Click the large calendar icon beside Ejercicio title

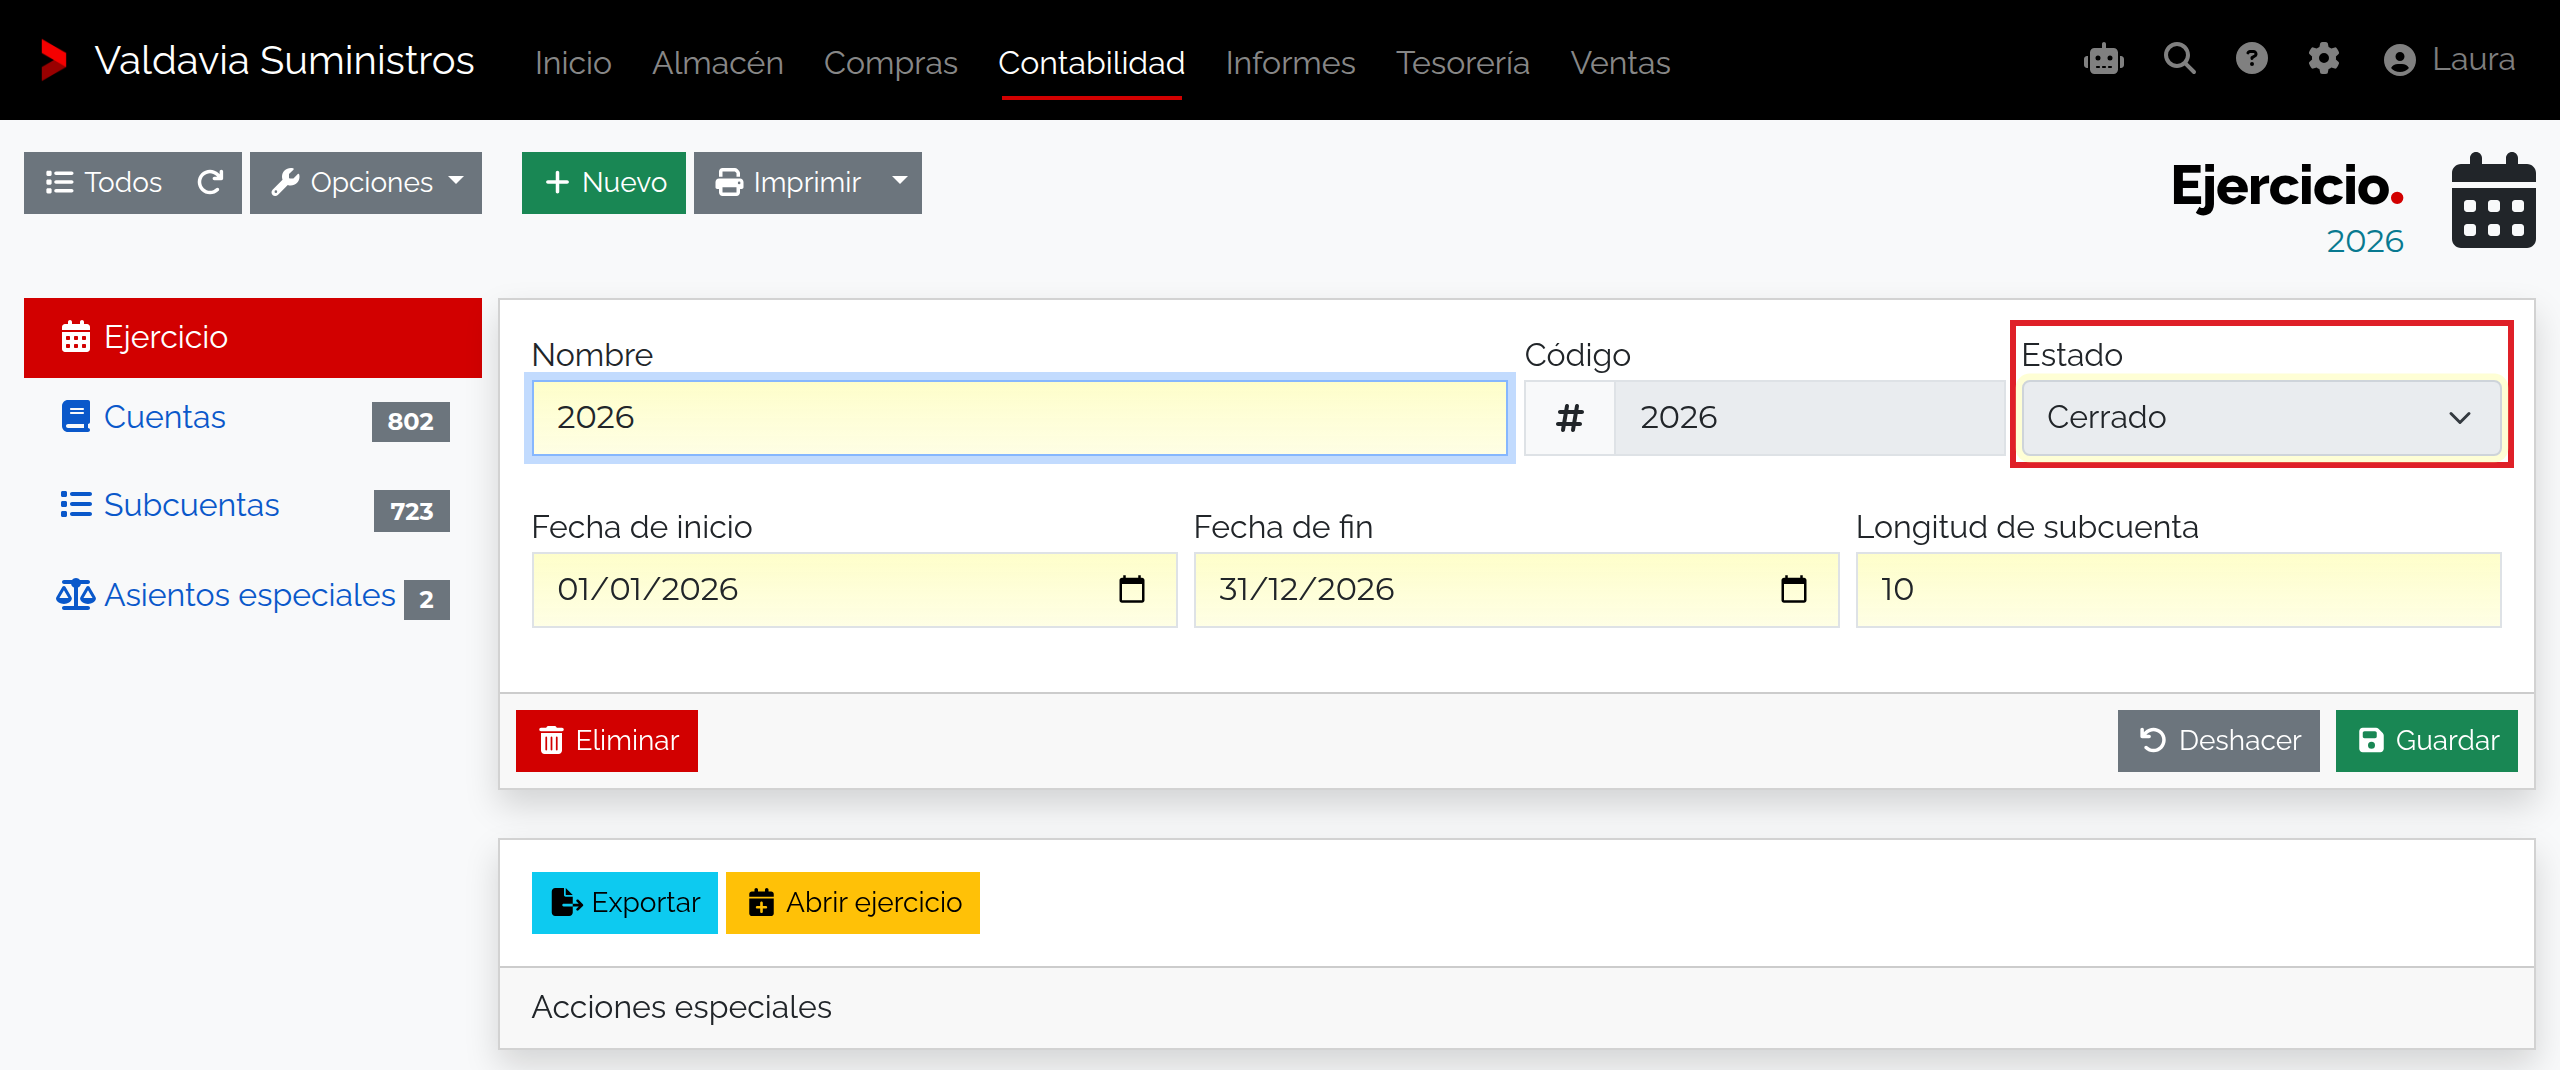tap(2493, 201)
